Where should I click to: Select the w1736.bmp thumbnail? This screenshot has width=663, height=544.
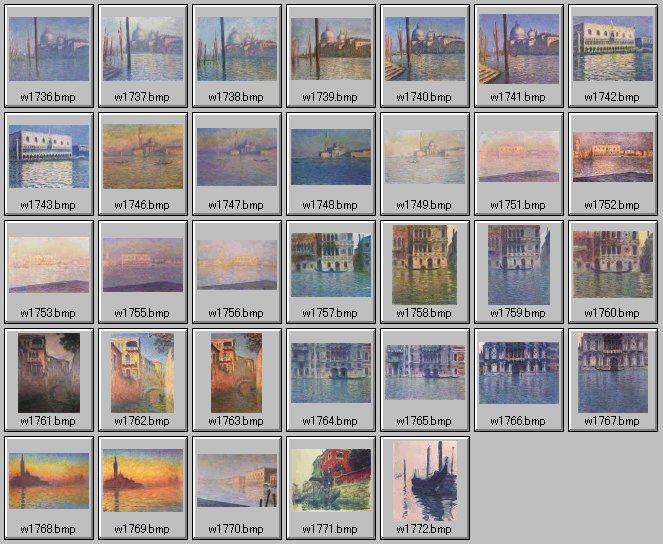point(49,48)
